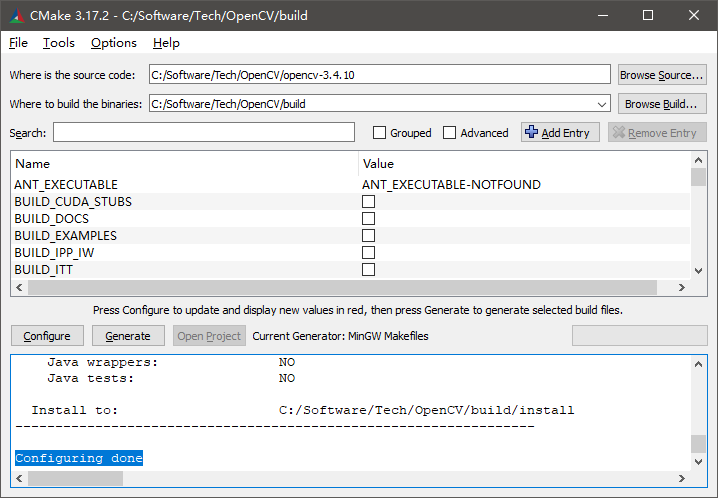This screenshot has height=498, width=718.
Task: Close the CMake window
Action: tap(694, 15)
